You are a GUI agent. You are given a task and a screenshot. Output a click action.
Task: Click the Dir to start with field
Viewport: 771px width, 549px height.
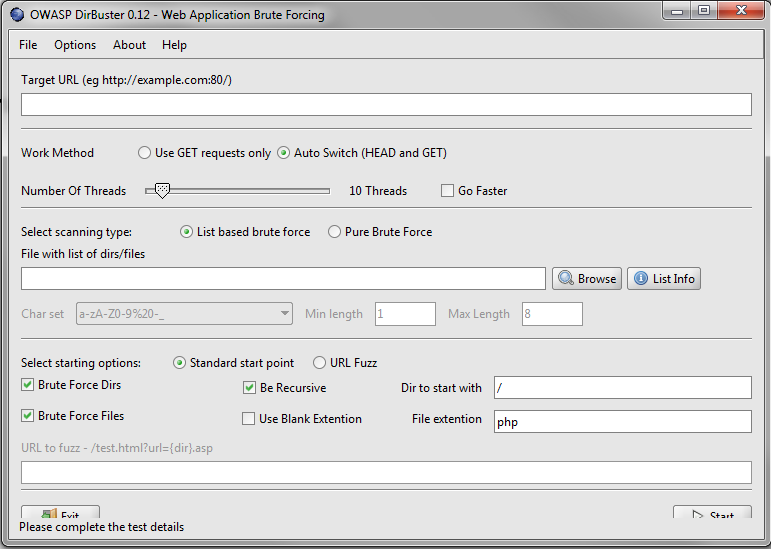623,387
